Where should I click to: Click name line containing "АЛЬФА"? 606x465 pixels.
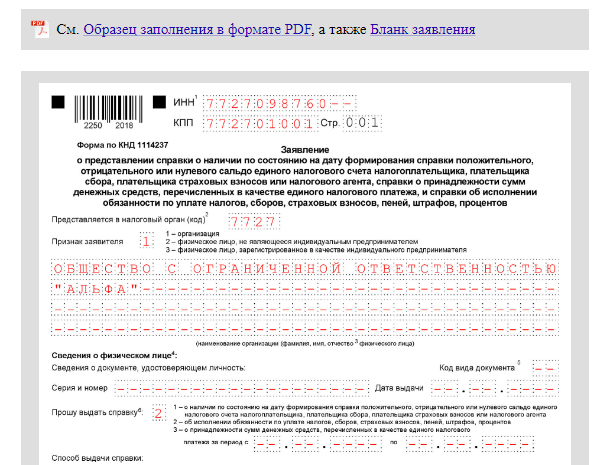coord(305,289)
